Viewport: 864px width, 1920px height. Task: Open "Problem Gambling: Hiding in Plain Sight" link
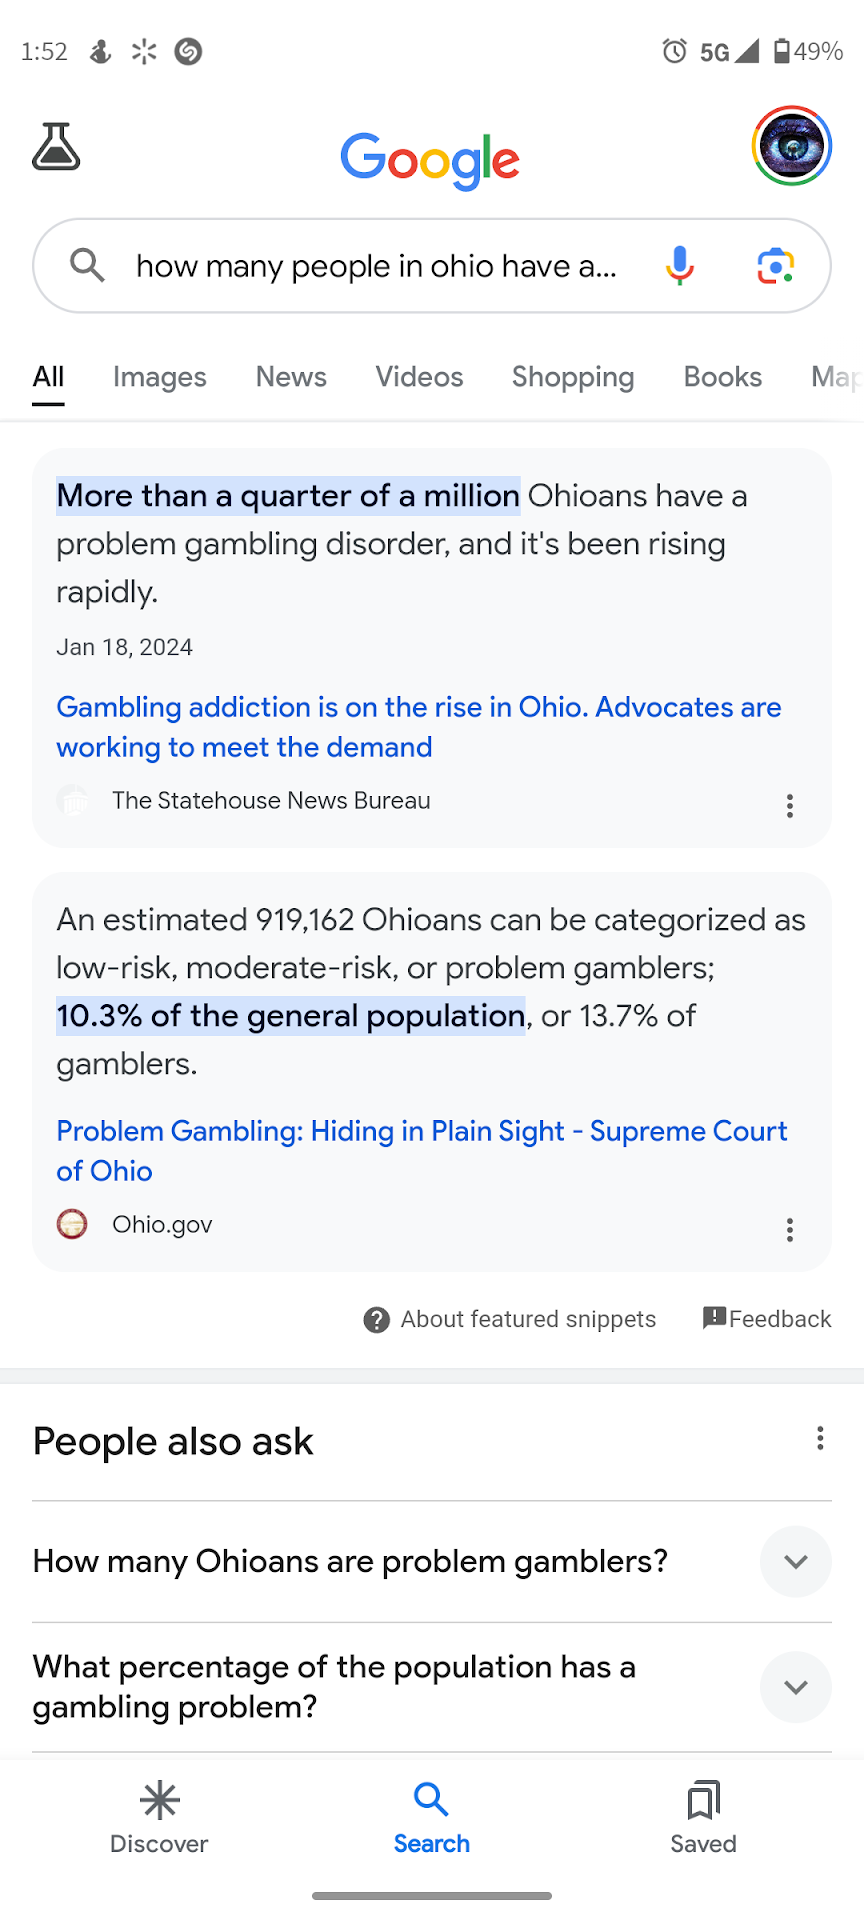421,1151
